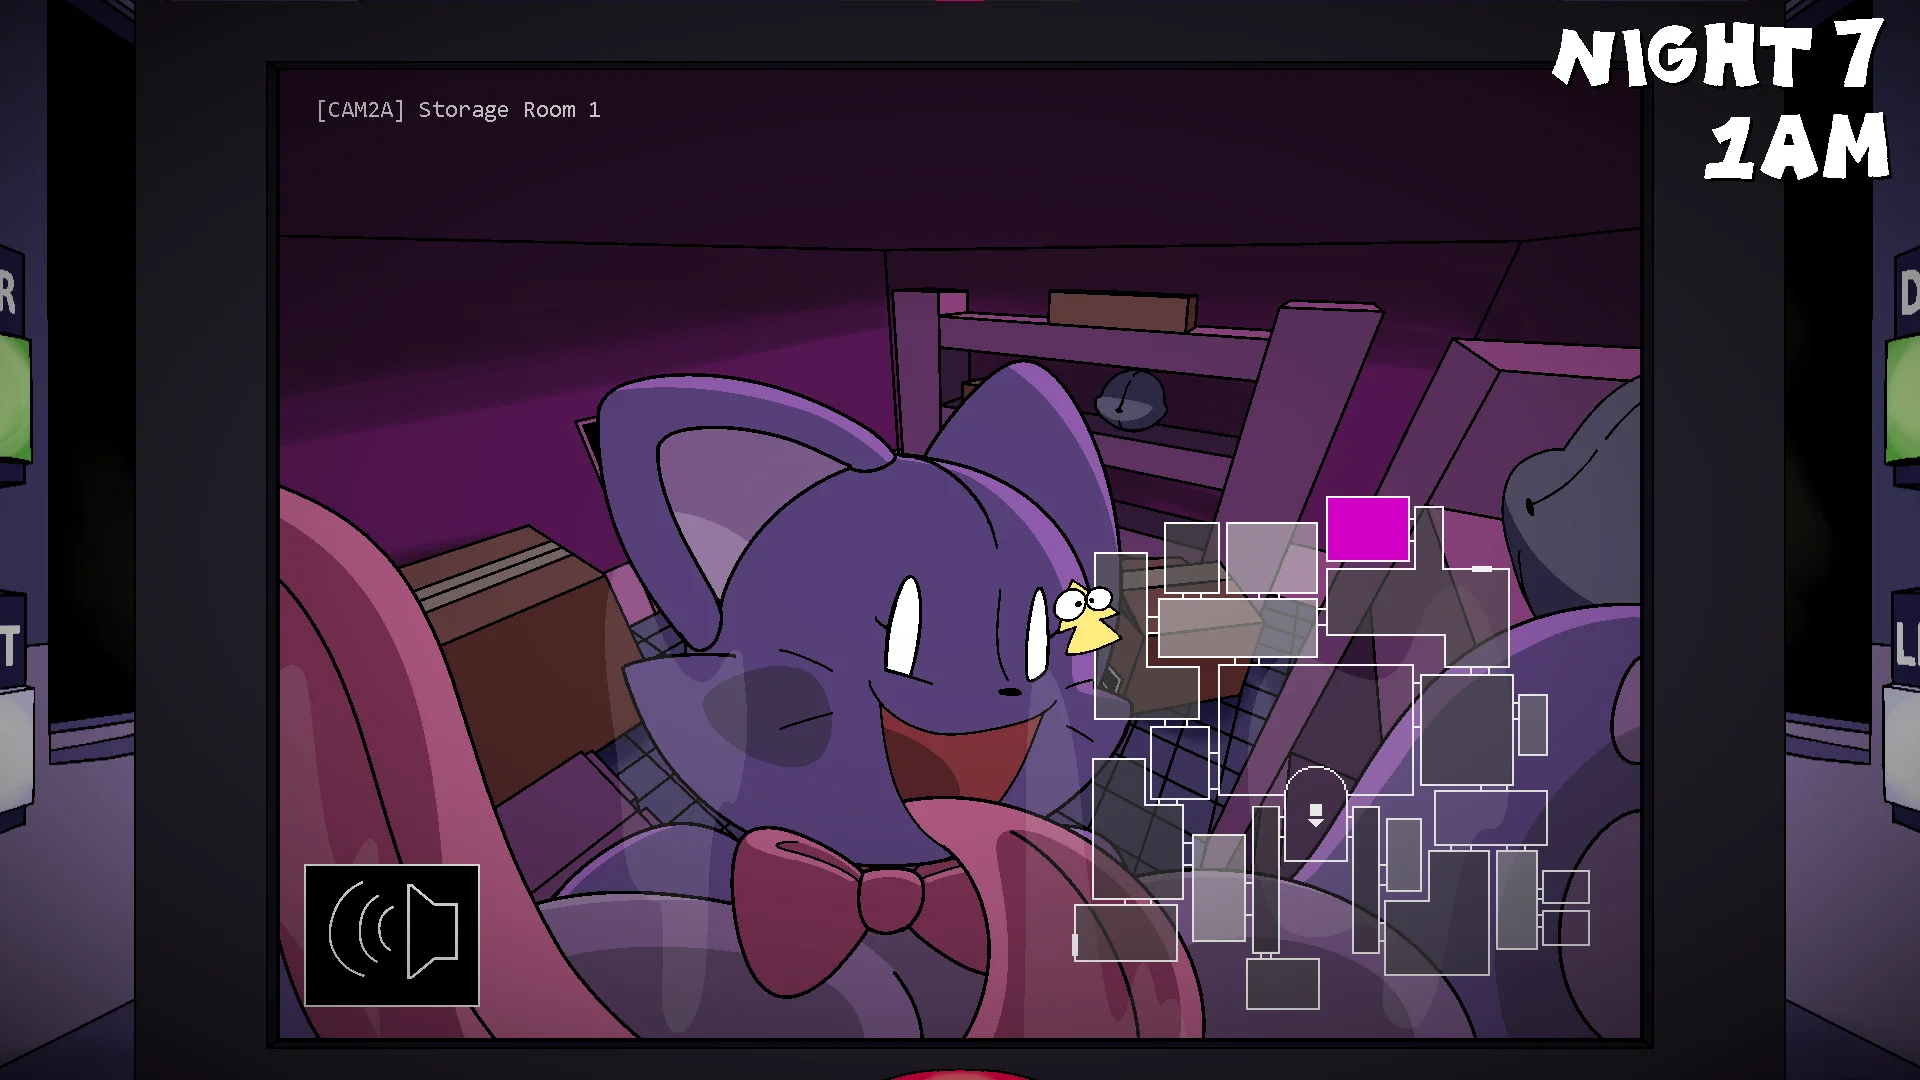Select the upper of two small stacked far-right rooms
Screen dimensions: 1920x1080
pos(1565,886)
